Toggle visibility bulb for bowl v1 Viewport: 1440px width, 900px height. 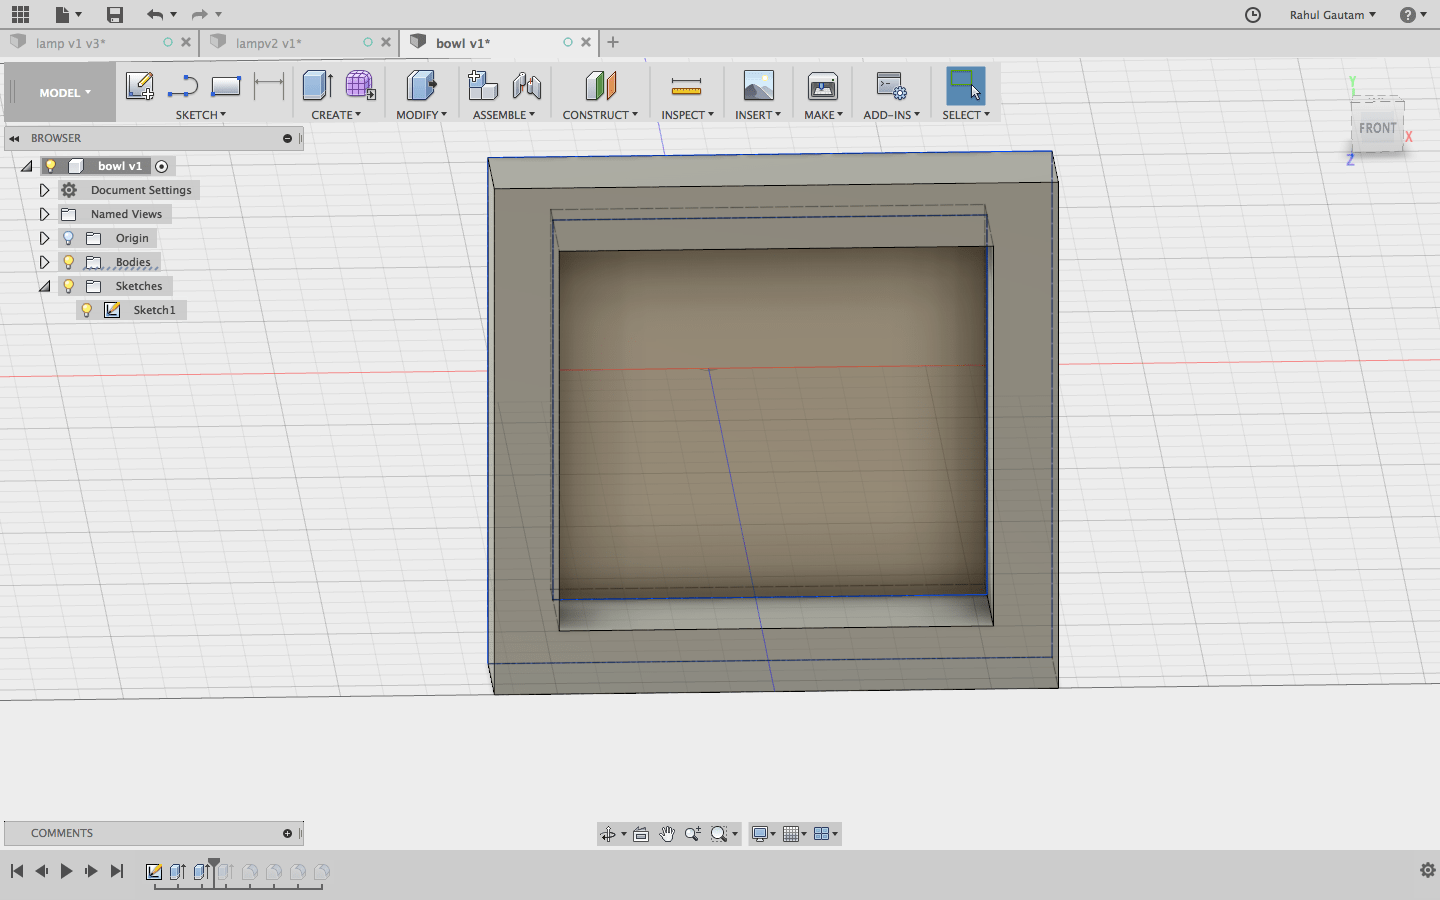(x=50, y=166)
